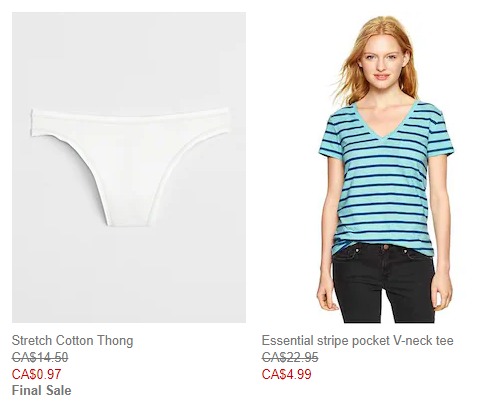495x401 pixels.
Task: Select the crossed-out CA$14.50 original price
Action: (x=40, y=357)
